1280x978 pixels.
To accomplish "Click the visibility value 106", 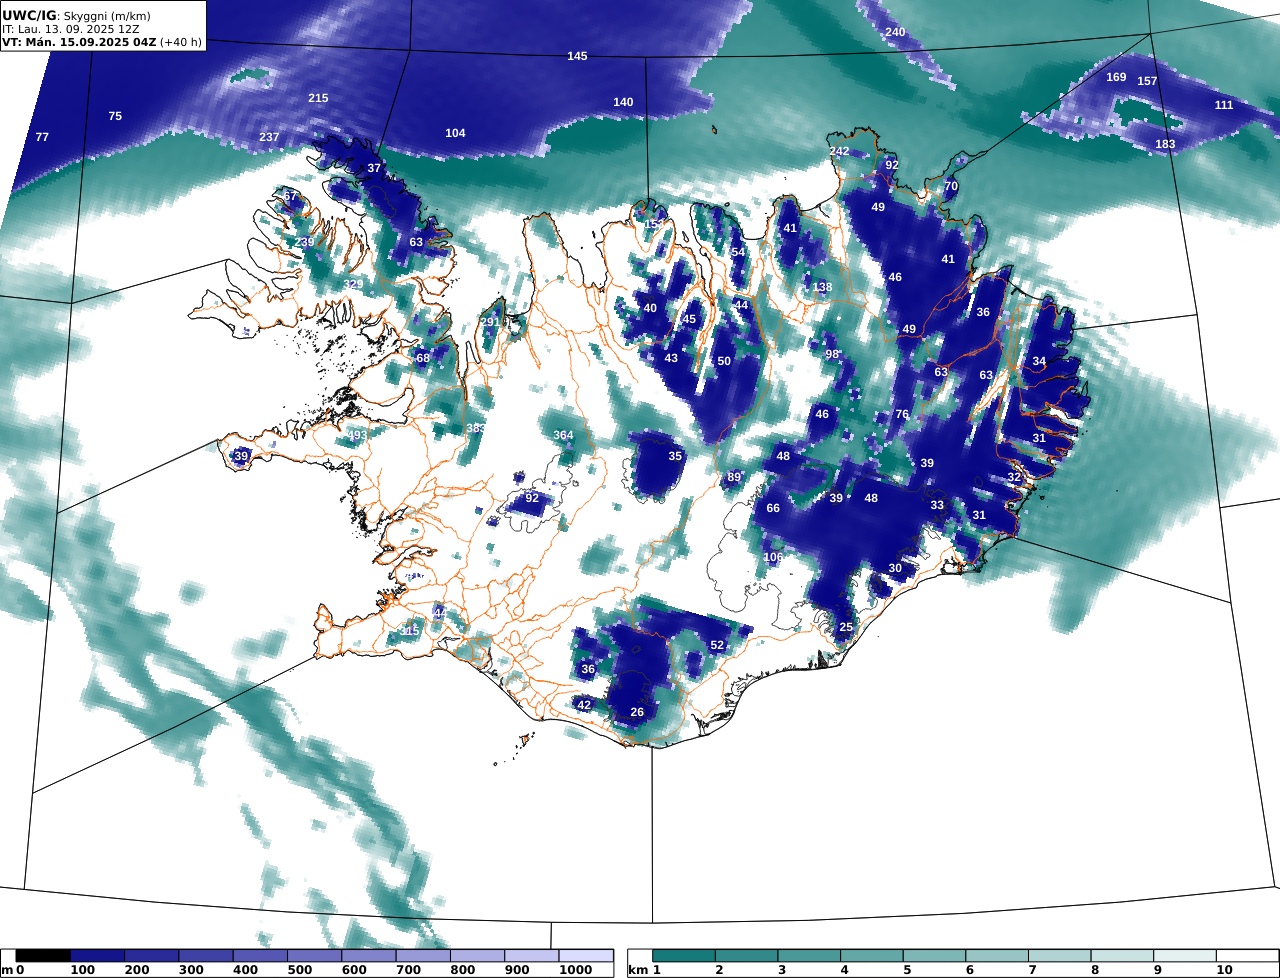I will pos(773,557).
